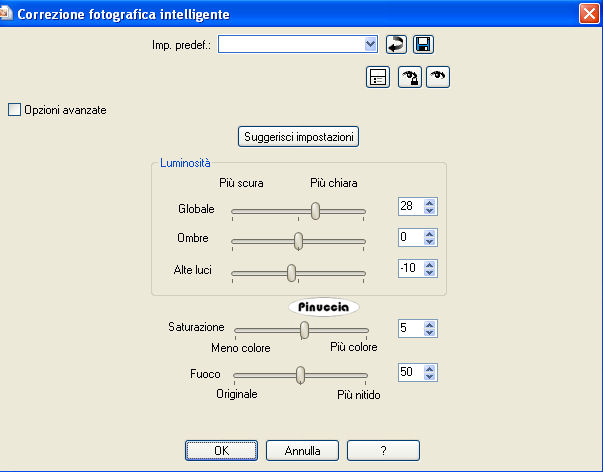Click the Ombre value field showing 0
Viewport: 603px width, 472px height.
pyautogui.click(x=411, y=237)
